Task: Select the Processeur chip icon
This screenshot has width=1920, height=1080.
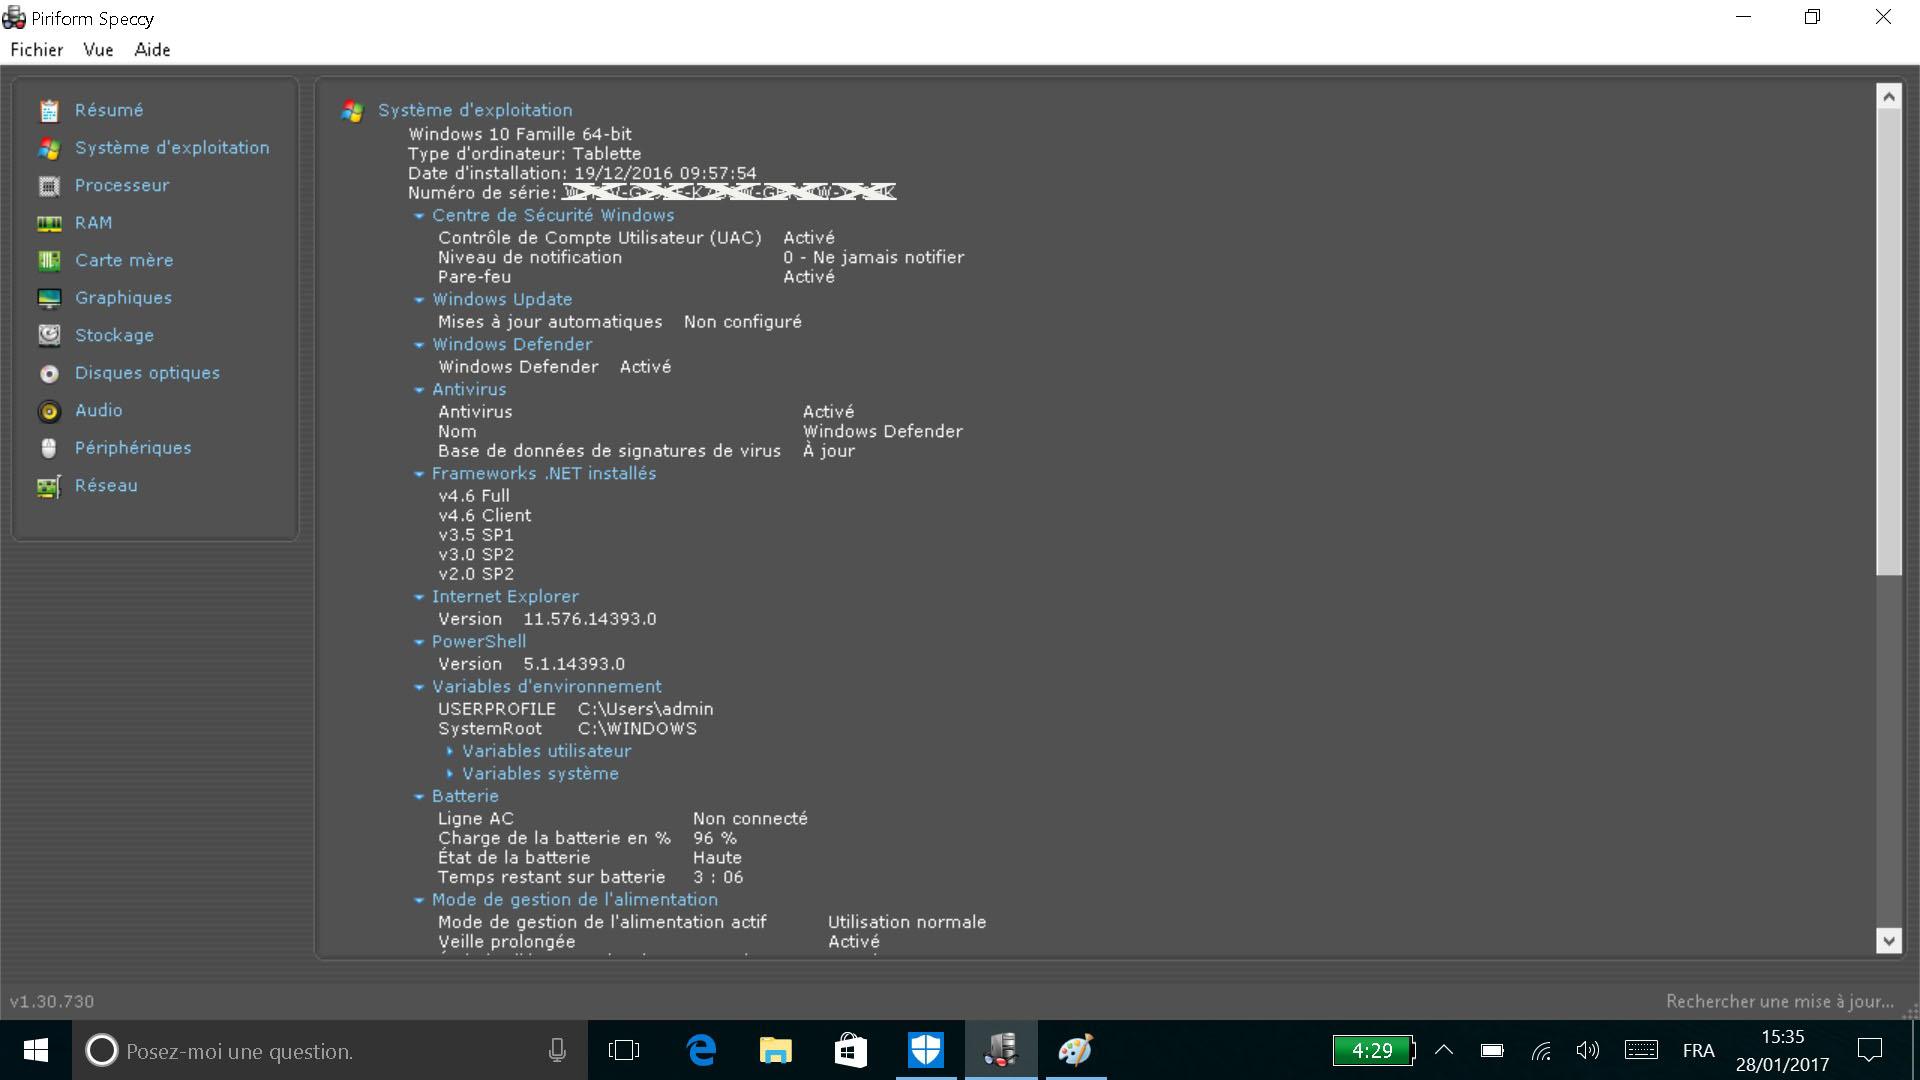Action: pyautogui.click(x=49, y=186)
